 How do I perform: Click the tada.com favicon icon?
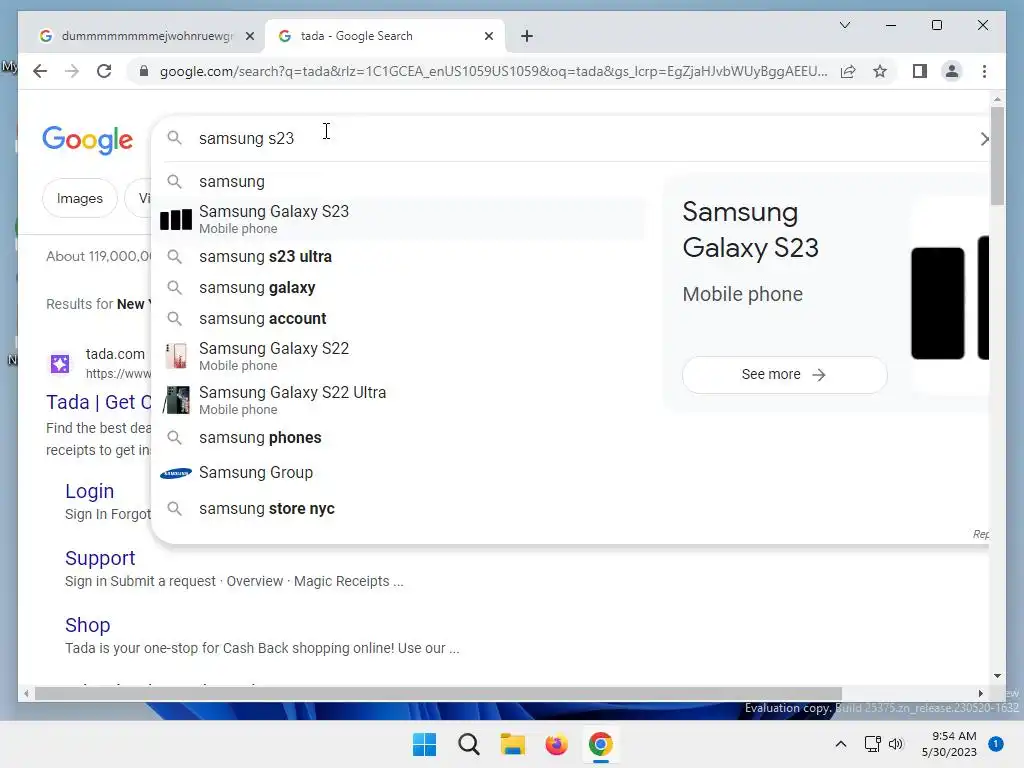(x=60, y=363)
